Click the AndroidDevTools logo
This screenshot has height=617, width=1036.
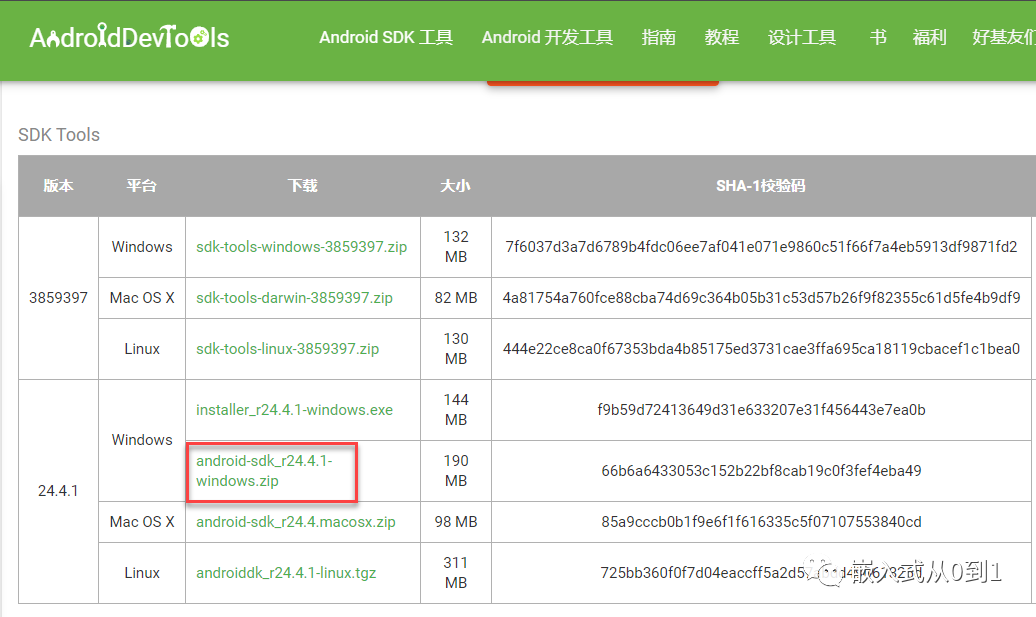[x=129, y=38]
